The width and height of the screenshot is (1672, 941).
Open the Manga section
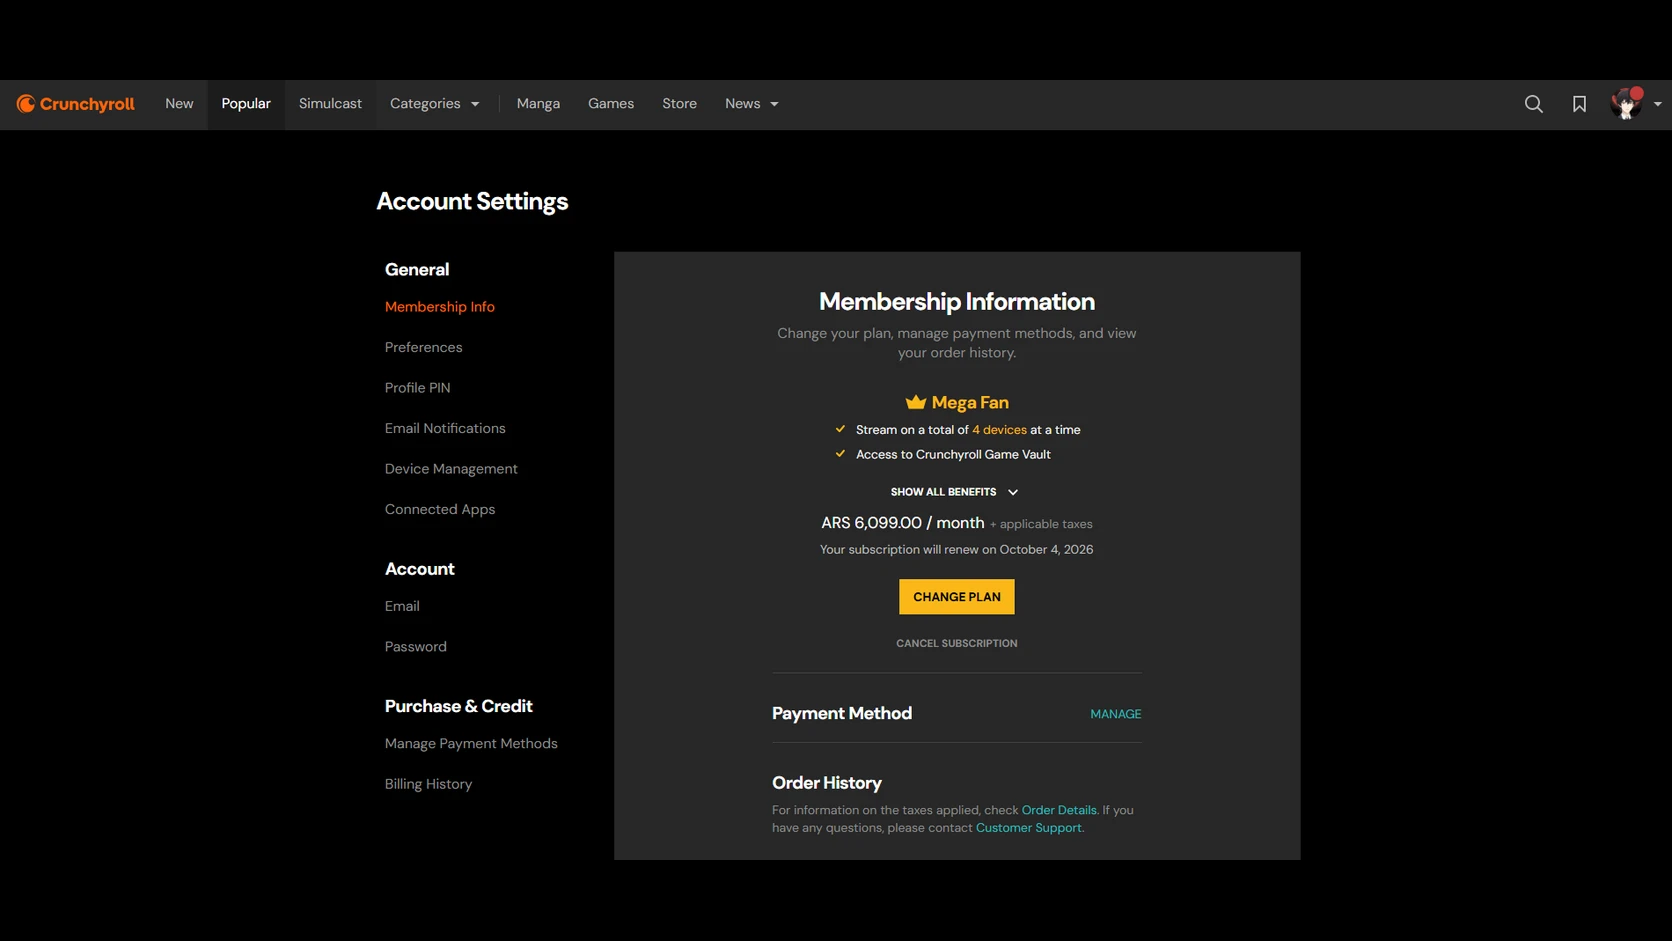pyautogui.click(x=538, y=104)
